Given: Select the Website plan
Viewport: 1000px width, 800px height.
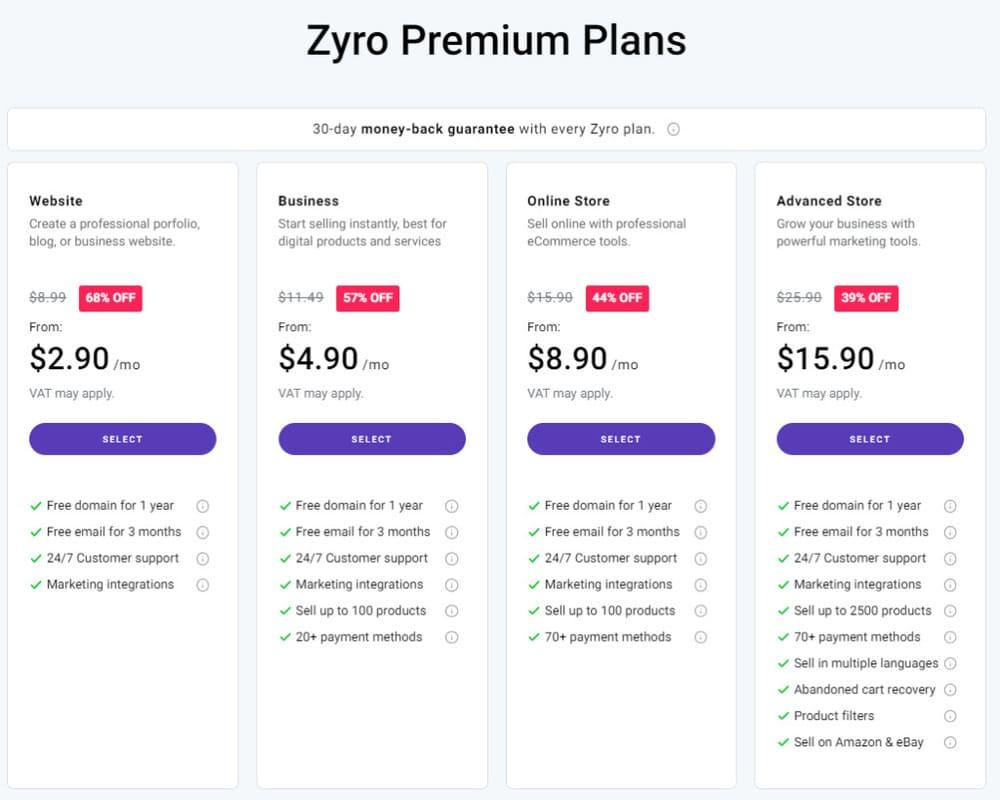Looking at the screenshot, I should point(122,439).
